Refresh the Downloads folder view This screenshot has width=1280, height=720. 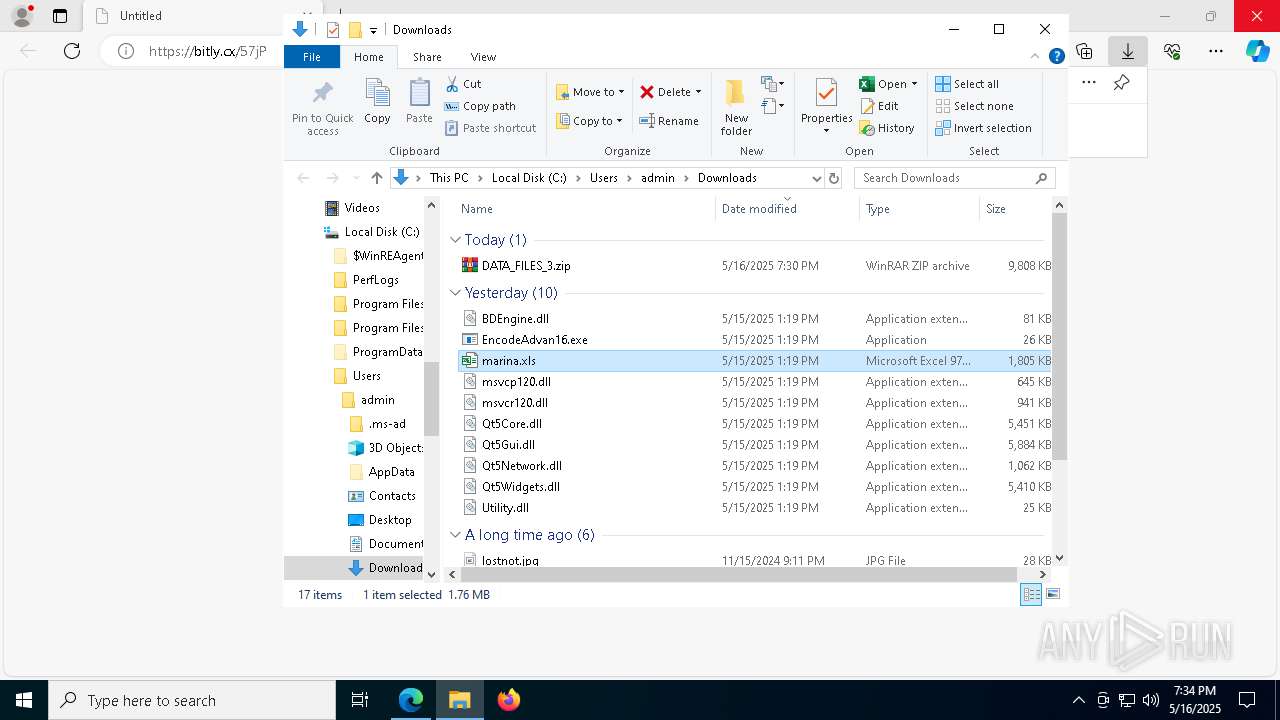point(834,178)
